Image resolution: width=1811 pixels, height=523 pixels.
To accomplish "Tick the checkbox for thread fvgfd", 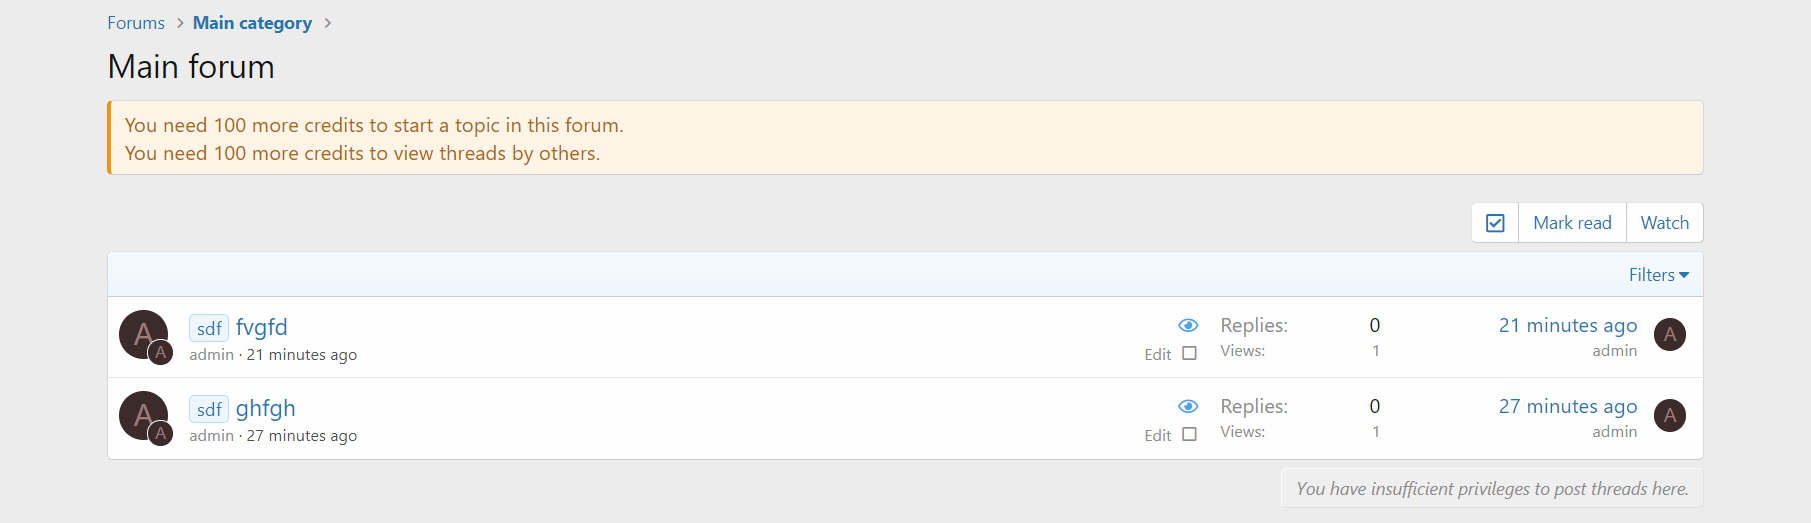I will 1189,353.
